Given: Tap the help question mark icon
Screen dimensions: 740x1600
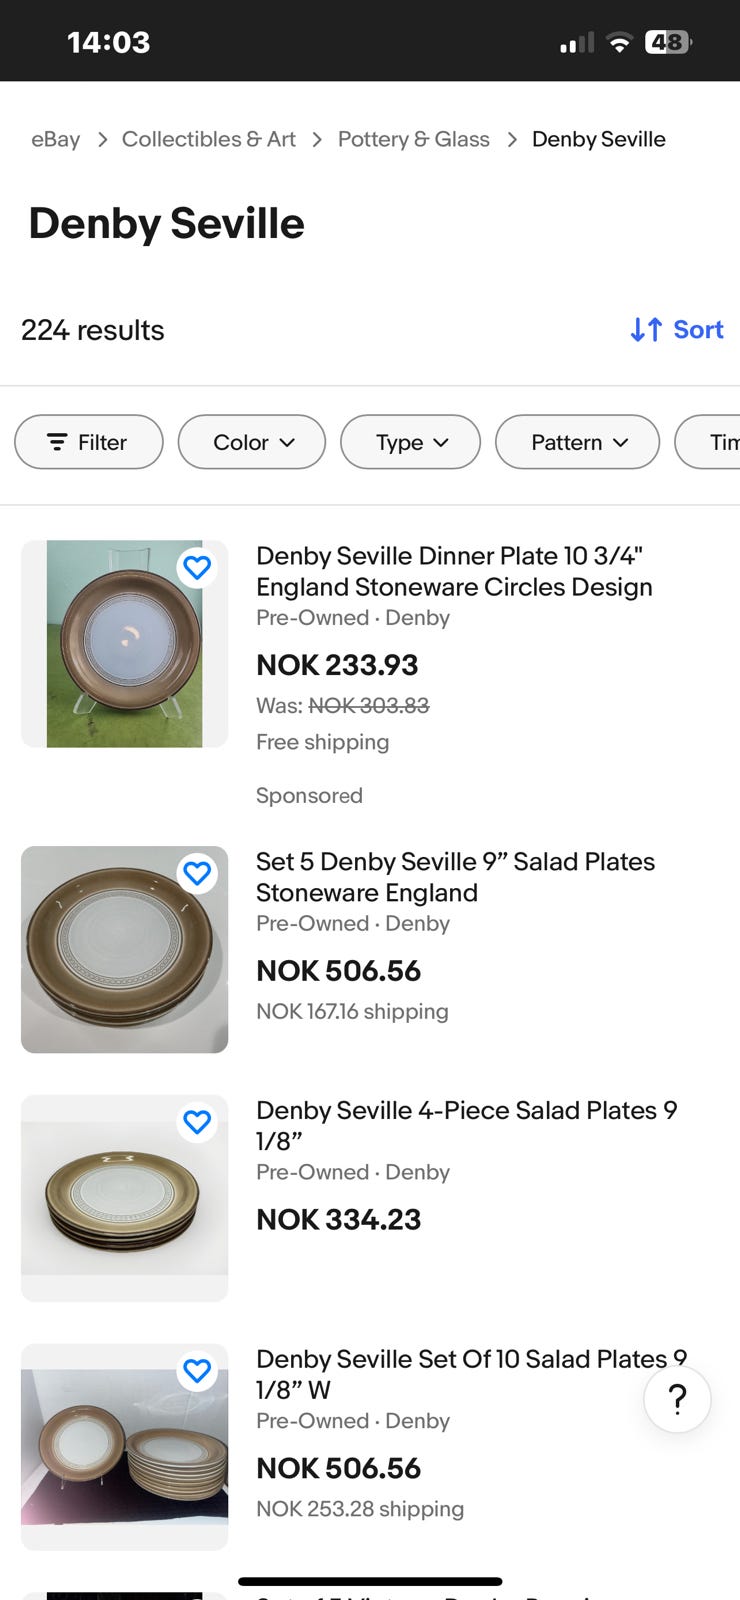Looking at the screenshot, I should (x=677, y=1399).
